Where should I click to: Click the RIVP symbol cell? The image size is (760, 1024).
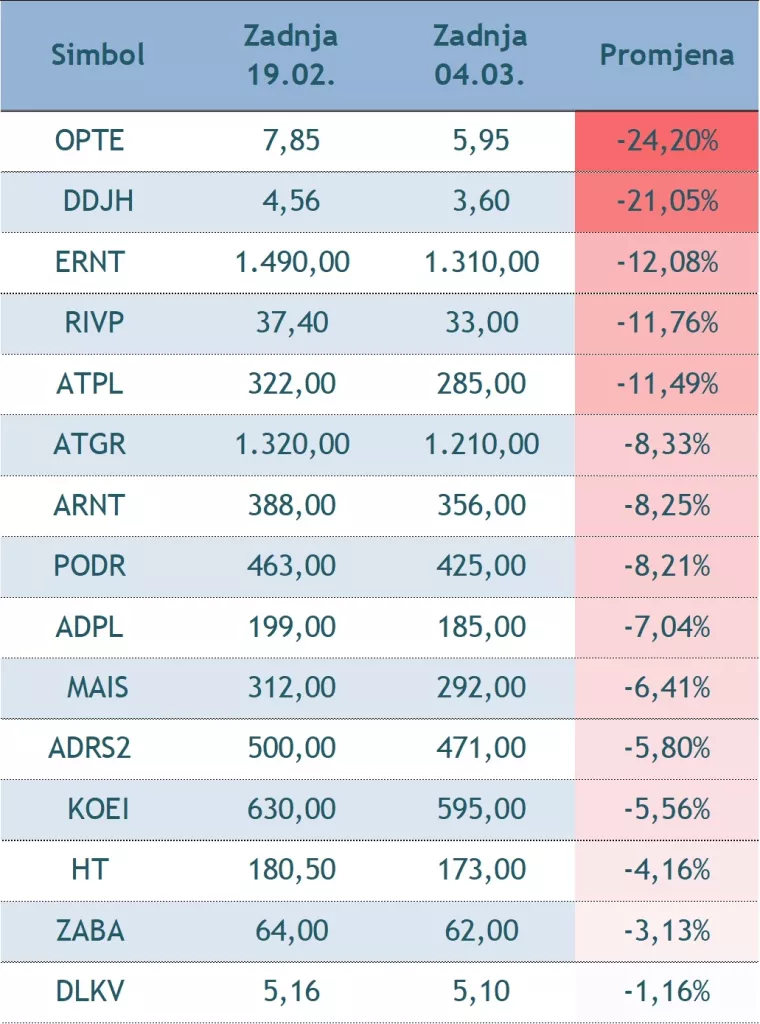click(x=90, y=322)
